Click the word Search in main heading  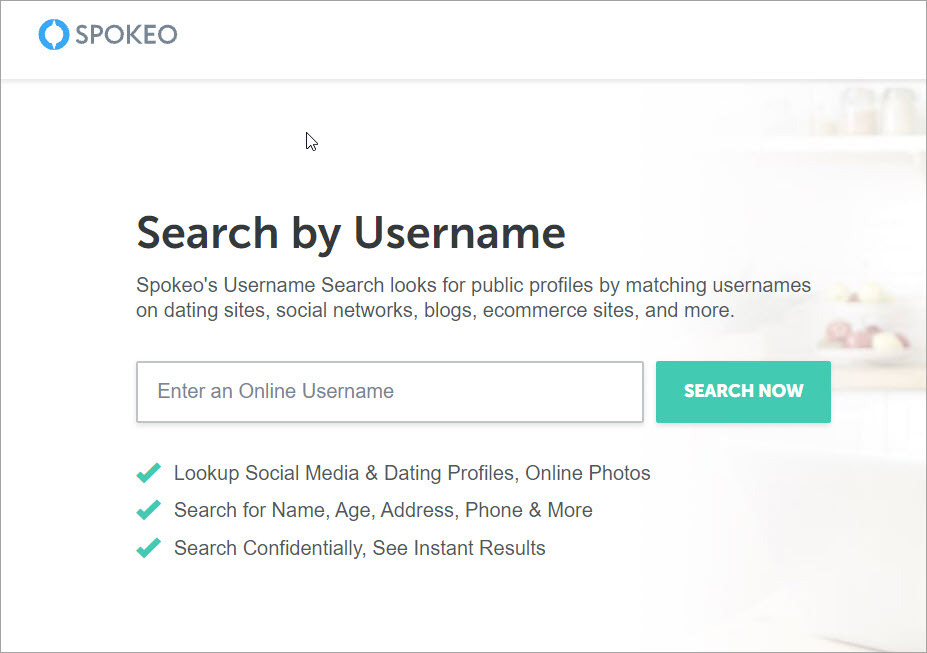click(x=208, y=233)
